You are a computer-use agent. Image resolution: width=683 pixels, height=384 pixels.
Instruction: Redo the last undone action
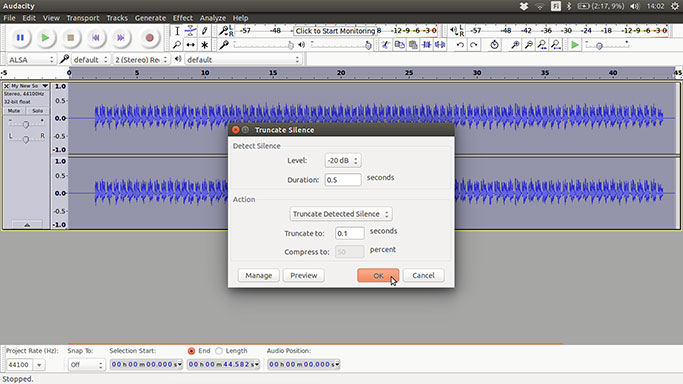pyautogui.click(x=474, y=45)
